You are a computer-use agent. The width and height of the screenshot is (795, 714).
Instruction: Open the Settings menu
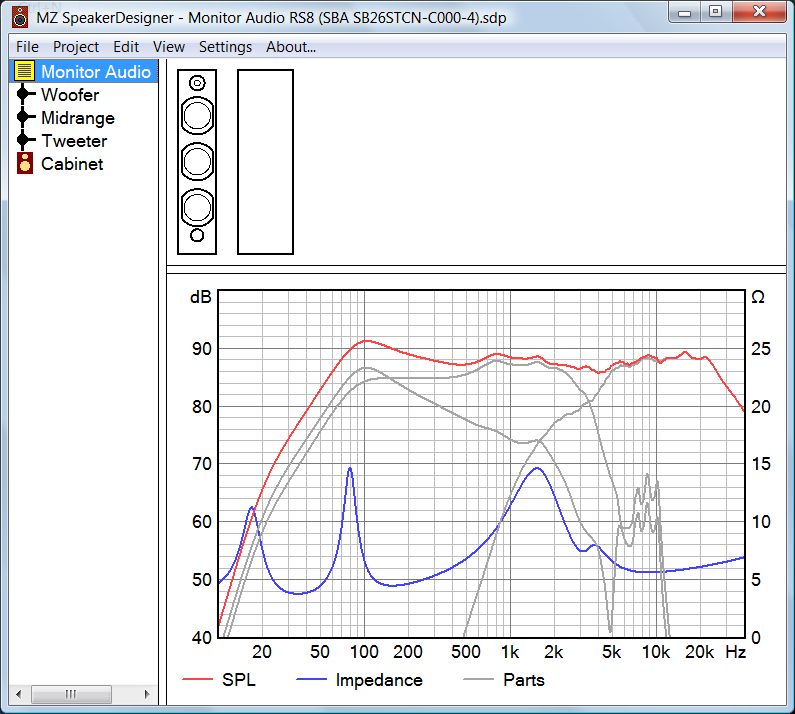point(225,47)
